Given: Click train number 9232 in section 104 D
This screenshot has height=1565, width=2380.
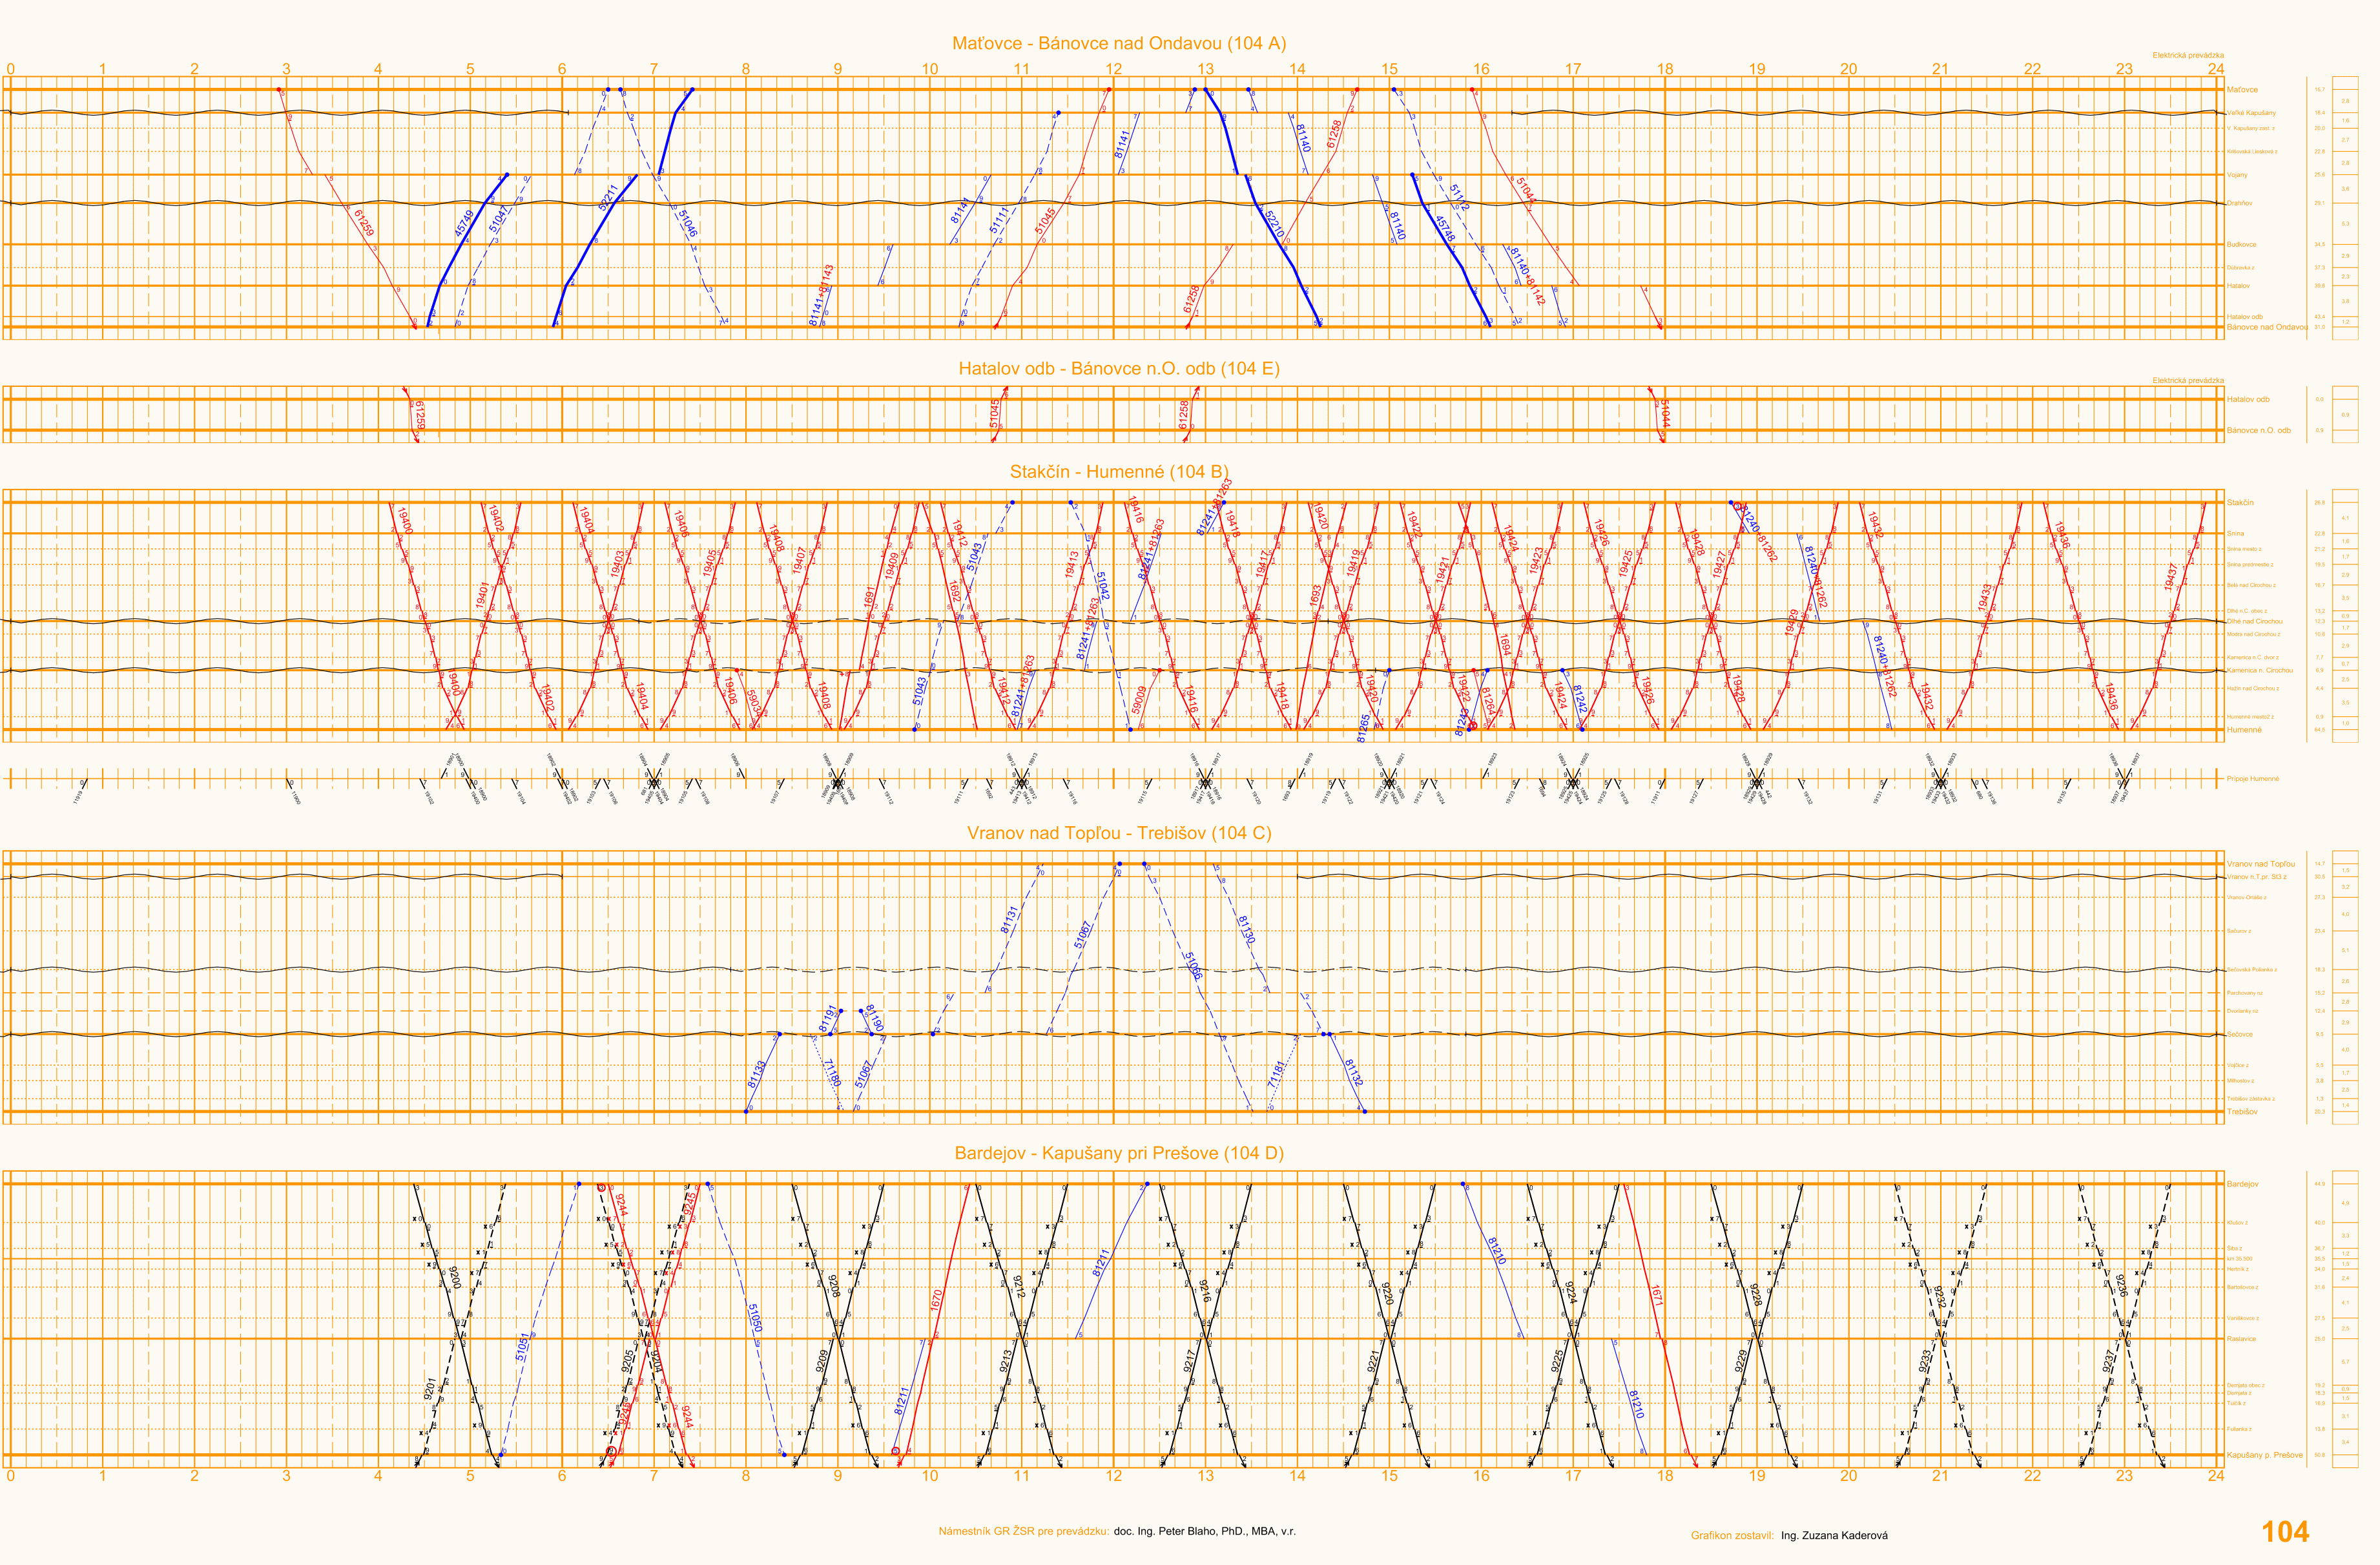Looking at the screenshot, I should pos(1940,1298).
